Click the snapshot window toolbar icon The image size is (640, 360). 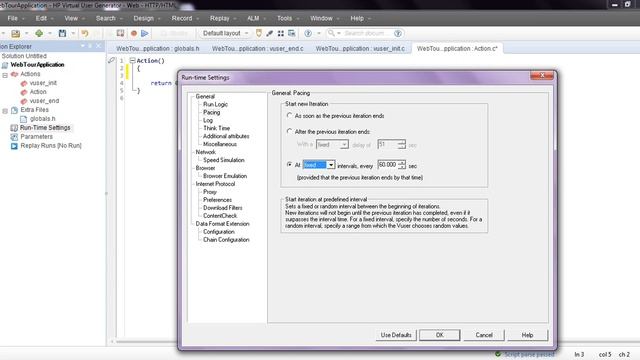point(291,33)
